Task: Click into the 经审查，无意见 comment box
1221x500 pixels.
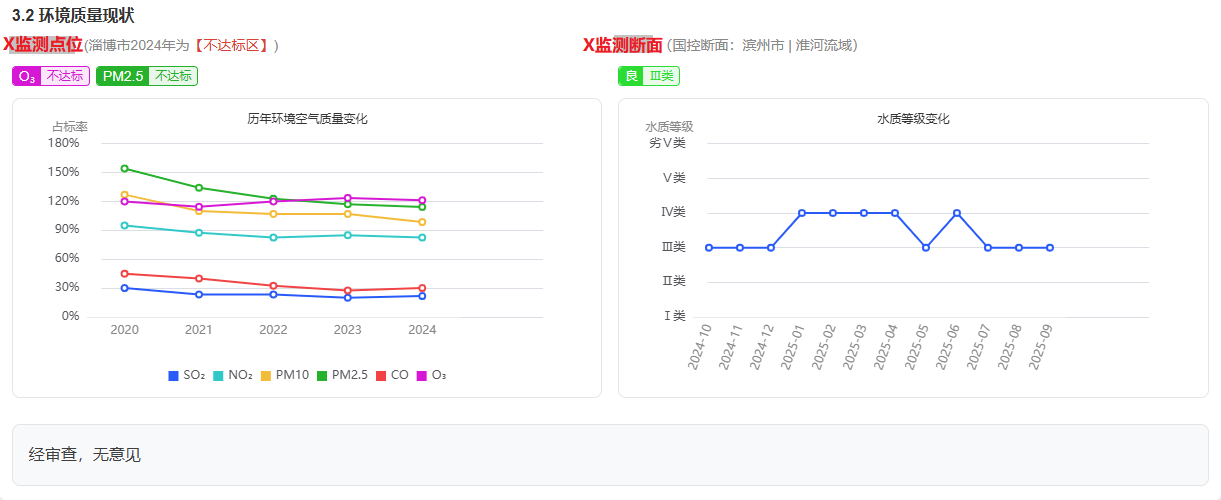Action: [610, 455]
